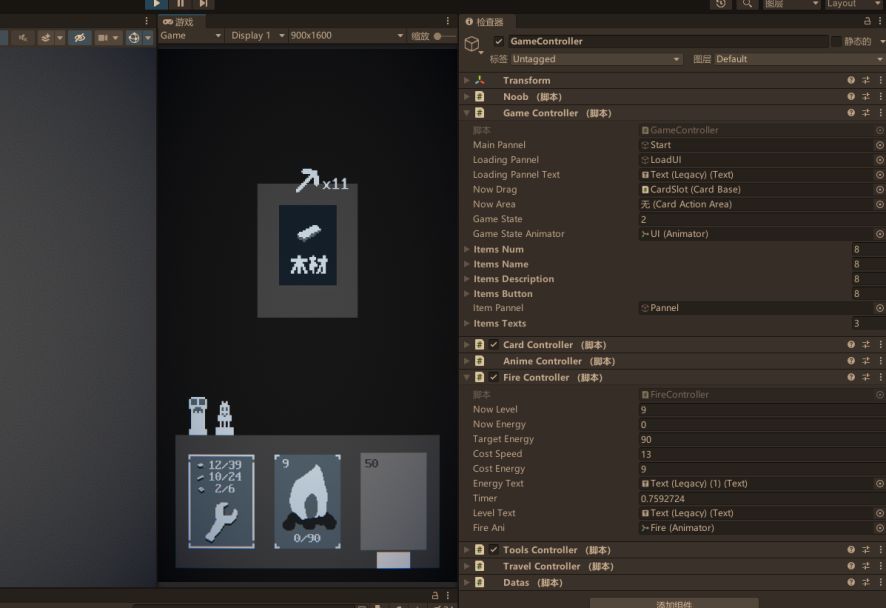The image size is (886, 608).
Task: Click the gizmos globe icon
Action: (x=134, y=37)
